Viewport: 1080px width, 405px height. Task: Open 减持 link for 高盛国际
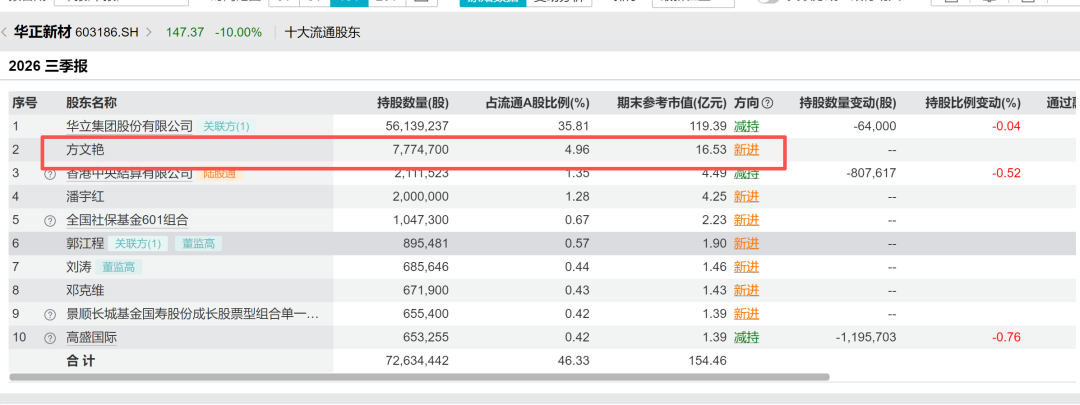click(x=747, y=338)
